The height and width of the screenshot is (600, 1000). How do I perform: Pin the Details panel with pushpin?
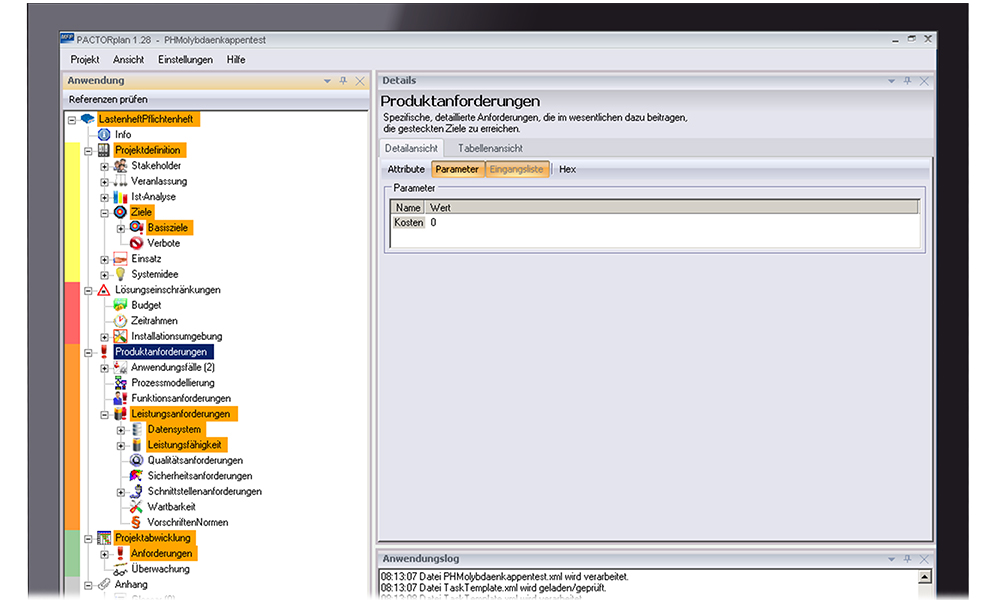(x=907, y=81)
